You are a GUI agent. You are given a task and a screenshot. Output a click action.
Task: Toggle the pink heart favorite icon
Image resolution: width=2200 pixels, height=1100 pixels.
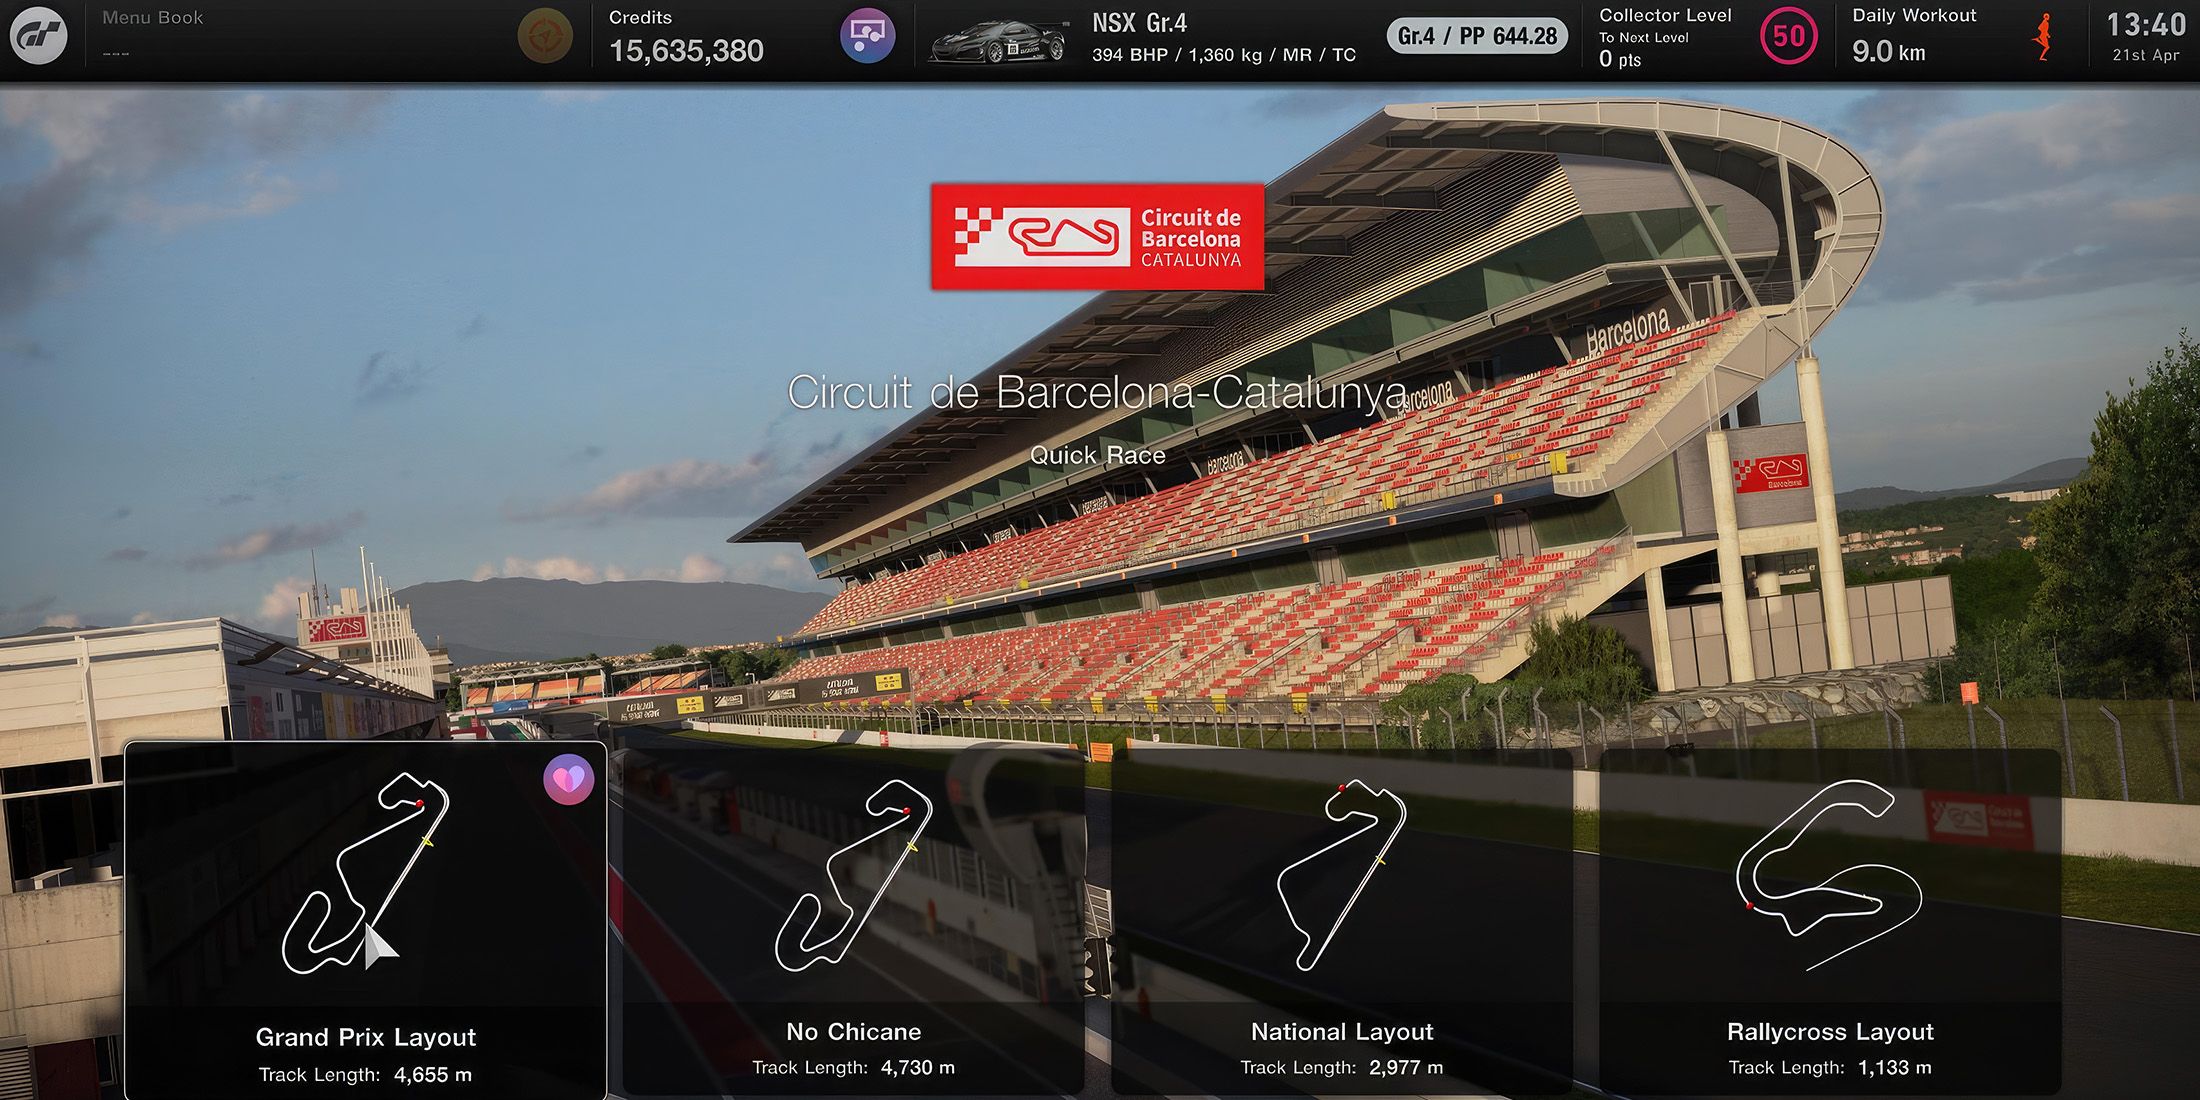point(569,779)
